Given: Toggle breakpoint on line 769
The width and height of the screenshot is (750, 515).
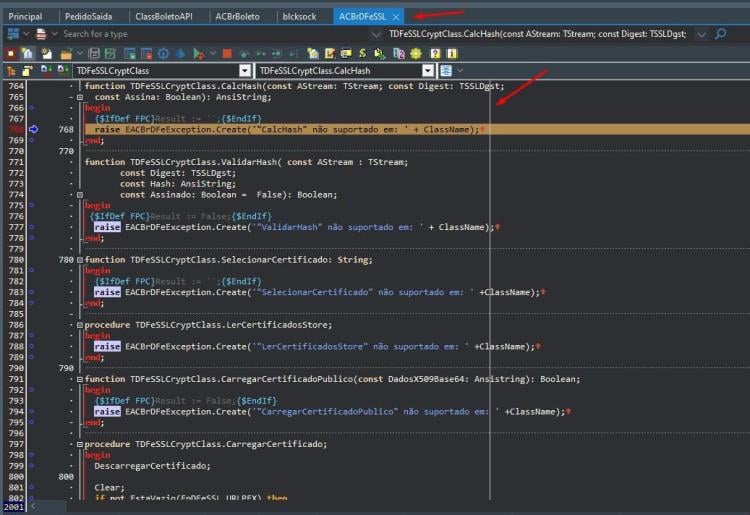Looking at the screenshot, I should tap(31, 140).
